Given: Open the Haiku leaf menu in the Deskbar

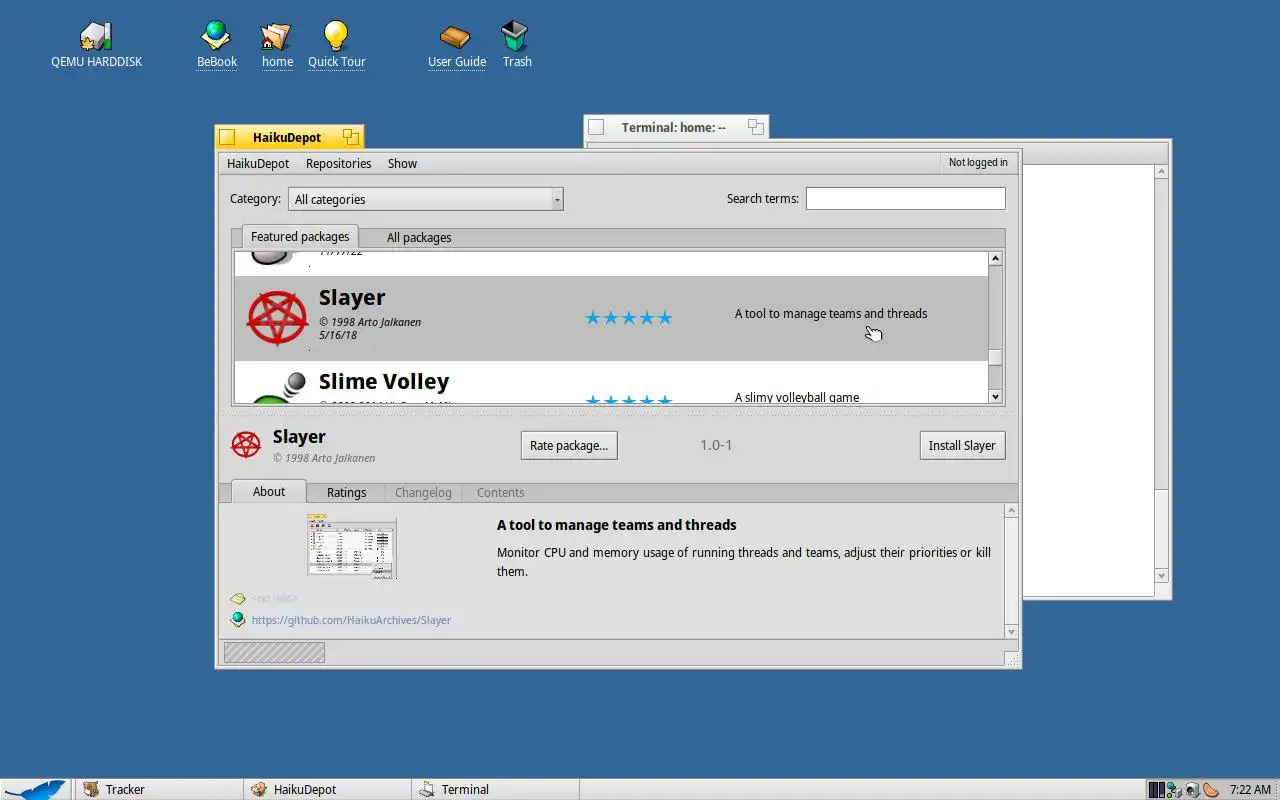Looking at the screenshot, I should coord(36,789).
